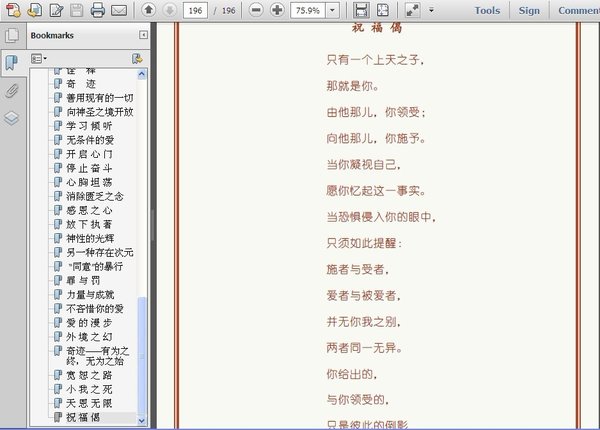Image resolution: width=600 pixels, height=430 pixels.
Task: Select the highlighted bookmark 祝福偈
Action: (x=83, y=417)
